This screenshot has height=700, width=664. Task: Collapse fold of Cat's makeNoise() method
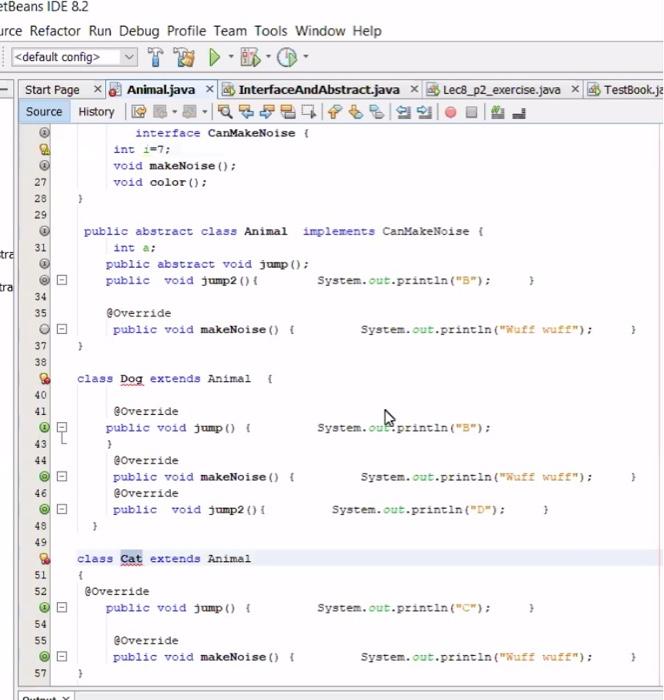tap(62, 656)
